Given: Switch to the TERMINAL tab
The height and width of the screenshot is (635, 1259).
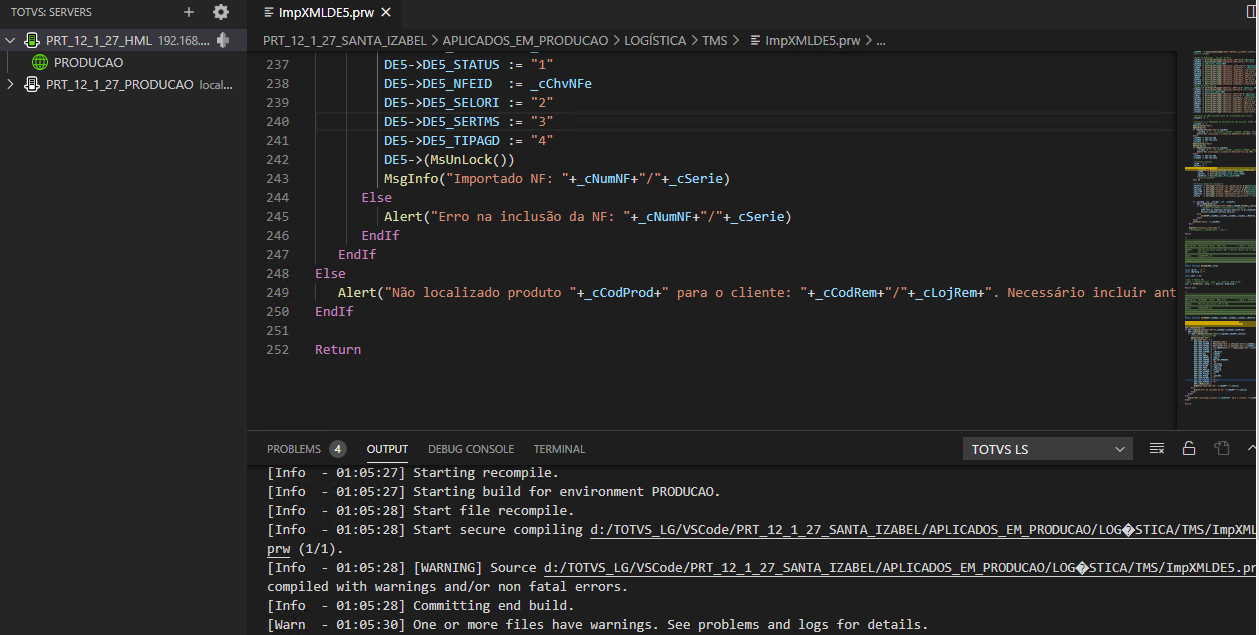Looking at the screenshot, I should (559, 448).
